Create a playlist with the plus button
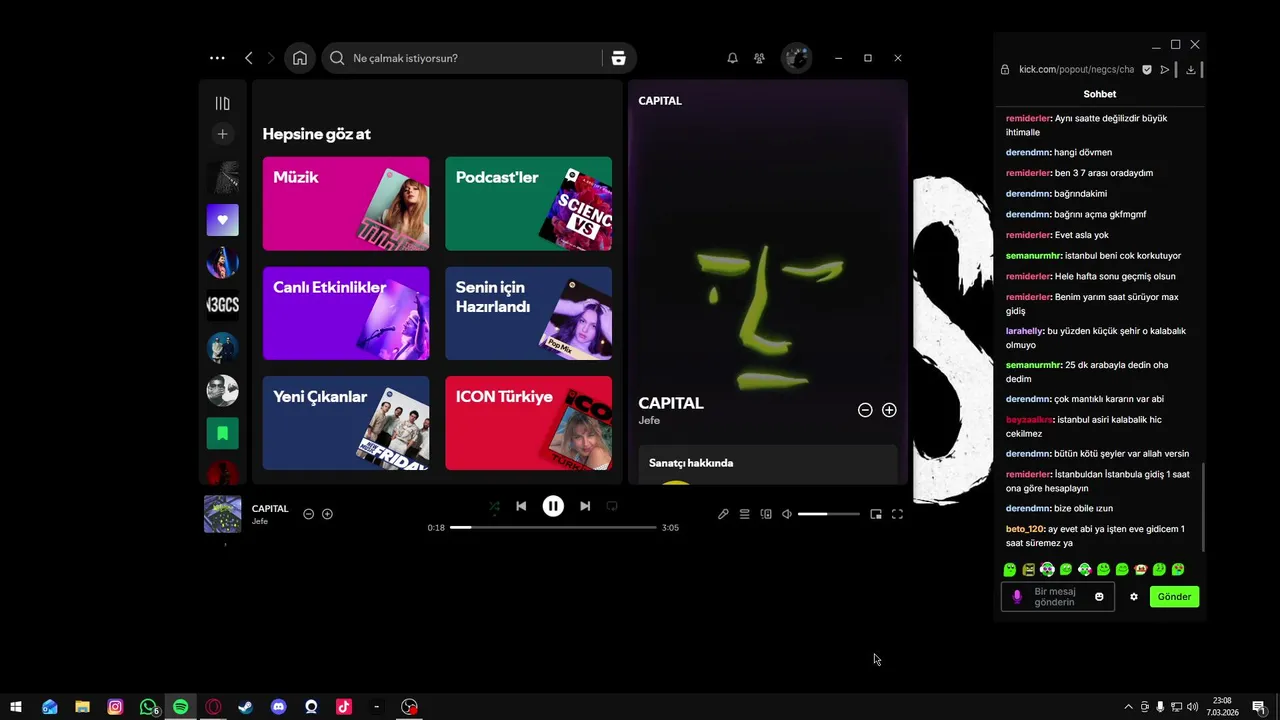The height and width of the screenshot is (720, 1280). [223, 134]
